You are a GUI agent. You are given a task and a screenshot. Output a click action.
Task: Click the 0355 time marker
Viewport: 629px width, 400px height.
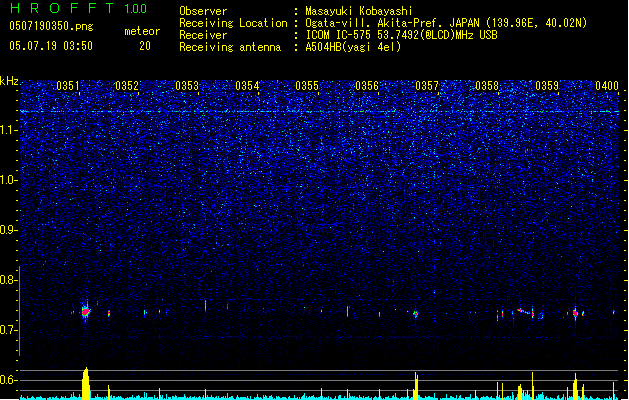tap(307, 86)
